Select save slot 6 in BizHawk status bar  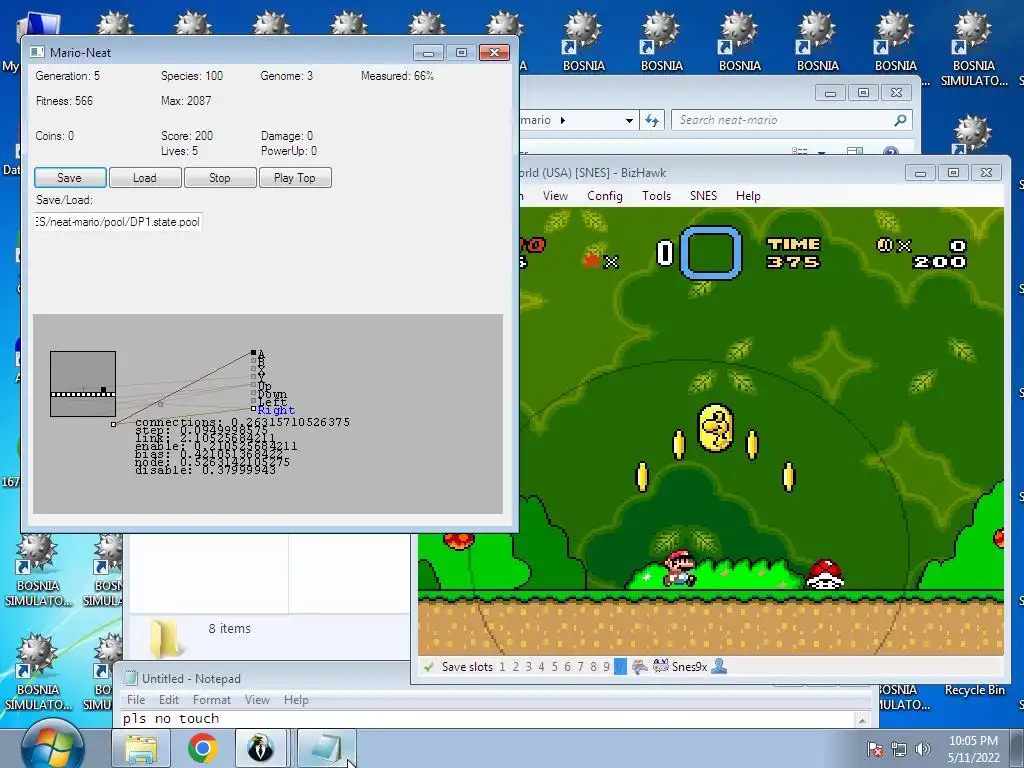pos(568,667)
